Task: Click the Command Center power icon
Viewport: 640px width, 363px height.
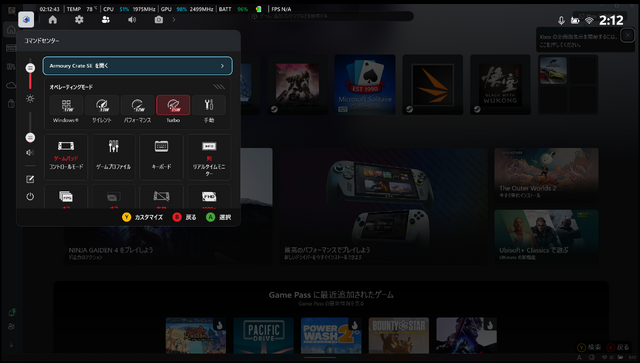Action: [x=30, y=196]
